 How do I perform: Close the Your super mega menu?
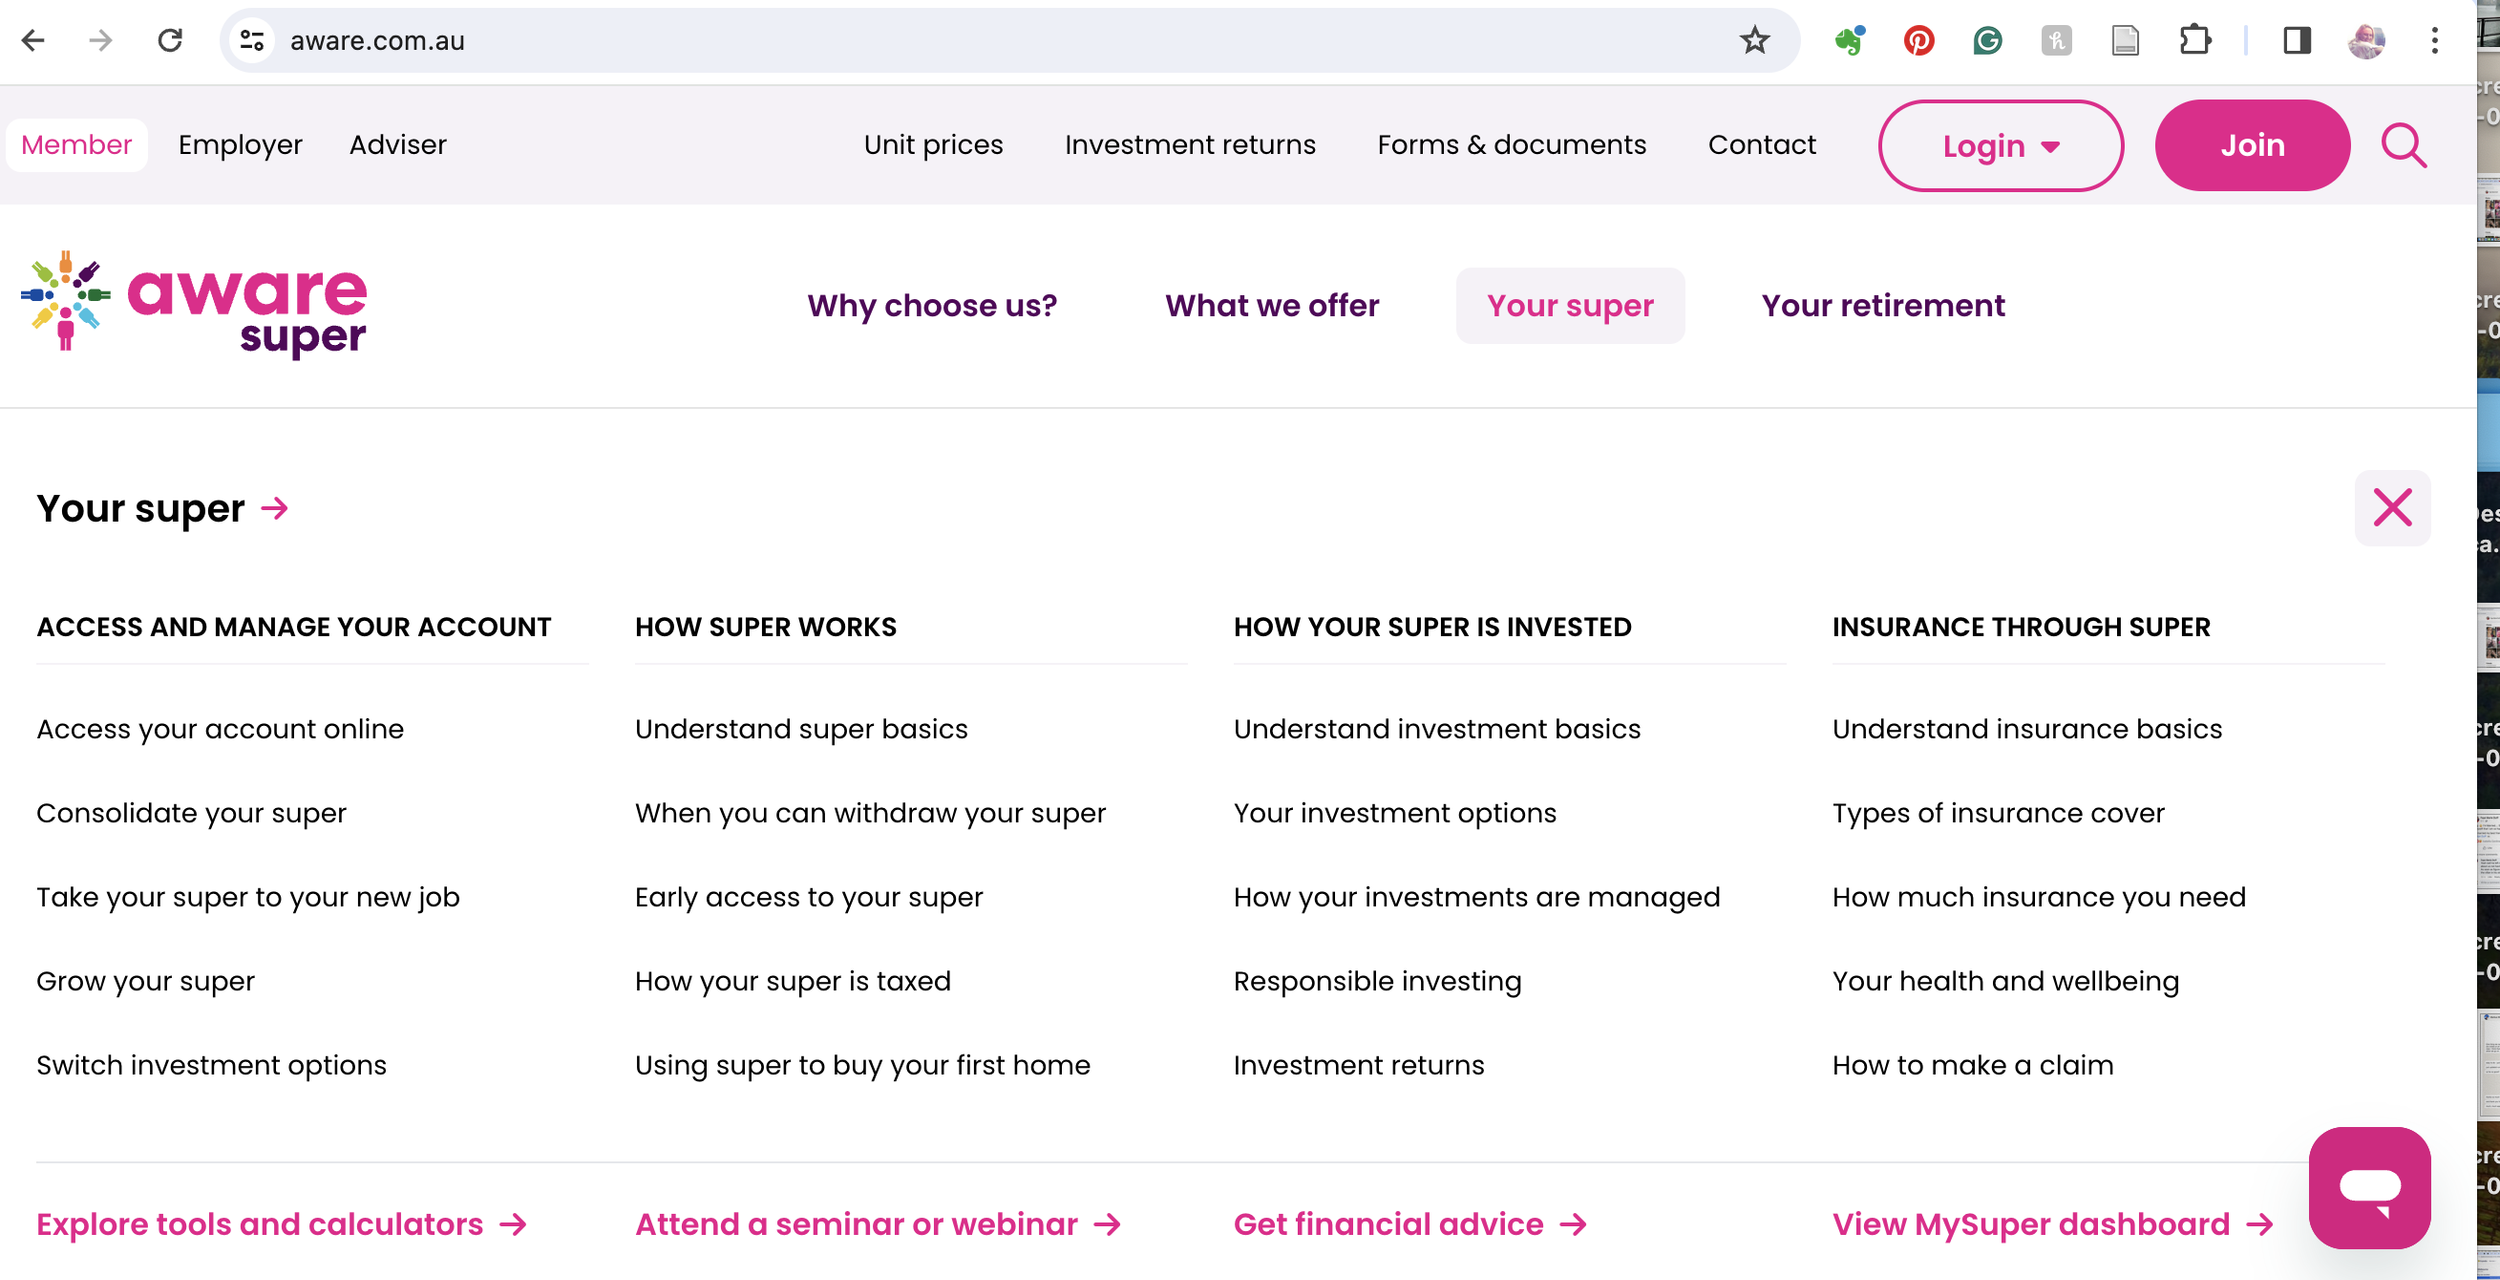[2391, 508]
